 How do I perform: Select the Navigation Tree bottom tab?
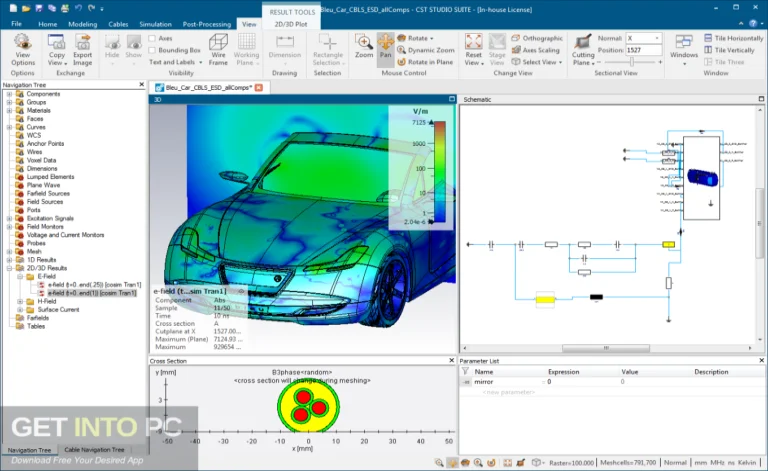click(x=29, y=449)
